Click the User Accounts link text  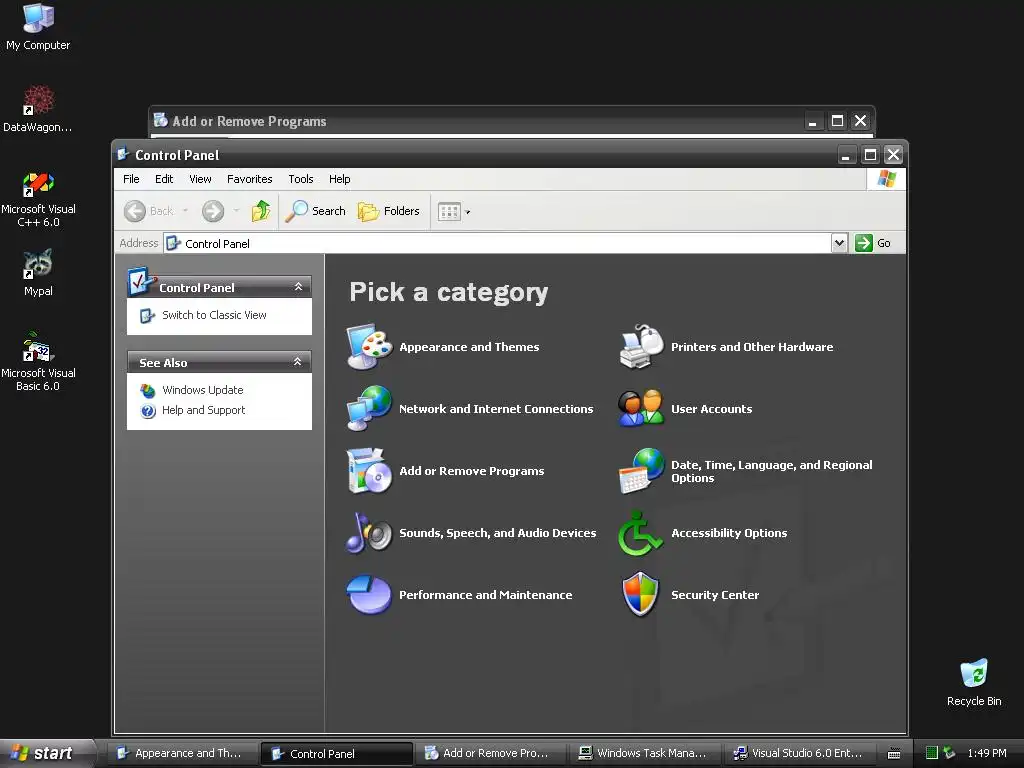pyautogui.click(x=712, y=409)
